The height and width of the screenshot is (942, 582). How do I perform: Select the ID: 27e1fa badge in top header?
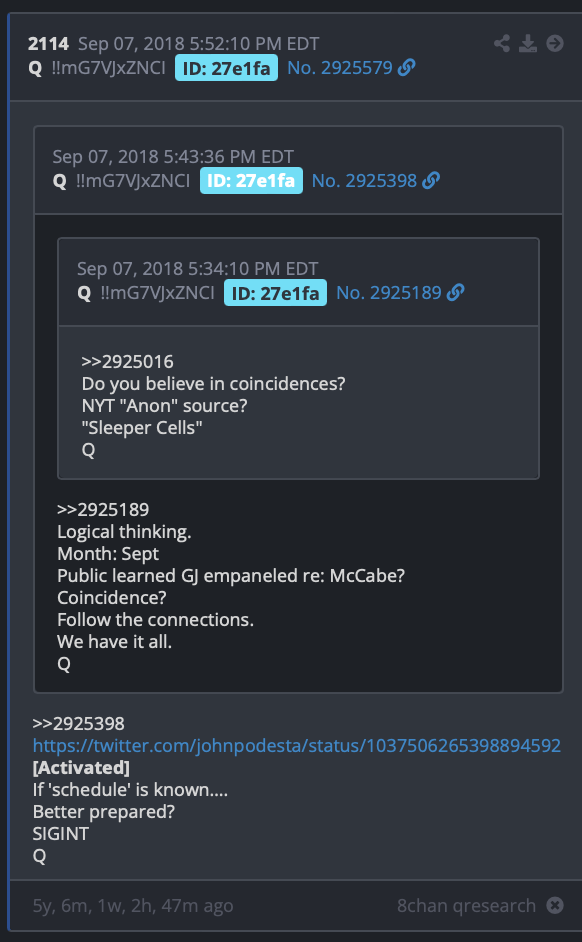(x=226, y=68)
